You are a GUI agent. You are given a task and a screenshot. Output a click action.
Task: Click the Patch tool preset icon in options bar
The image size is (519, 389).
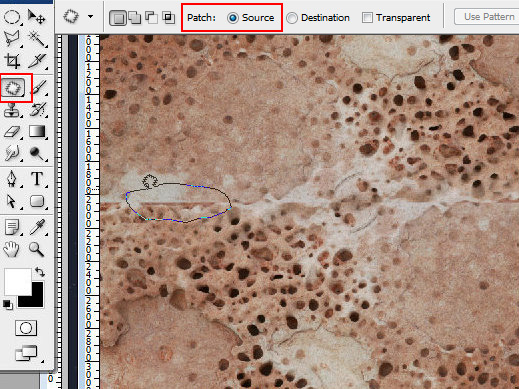pos(71,16)
